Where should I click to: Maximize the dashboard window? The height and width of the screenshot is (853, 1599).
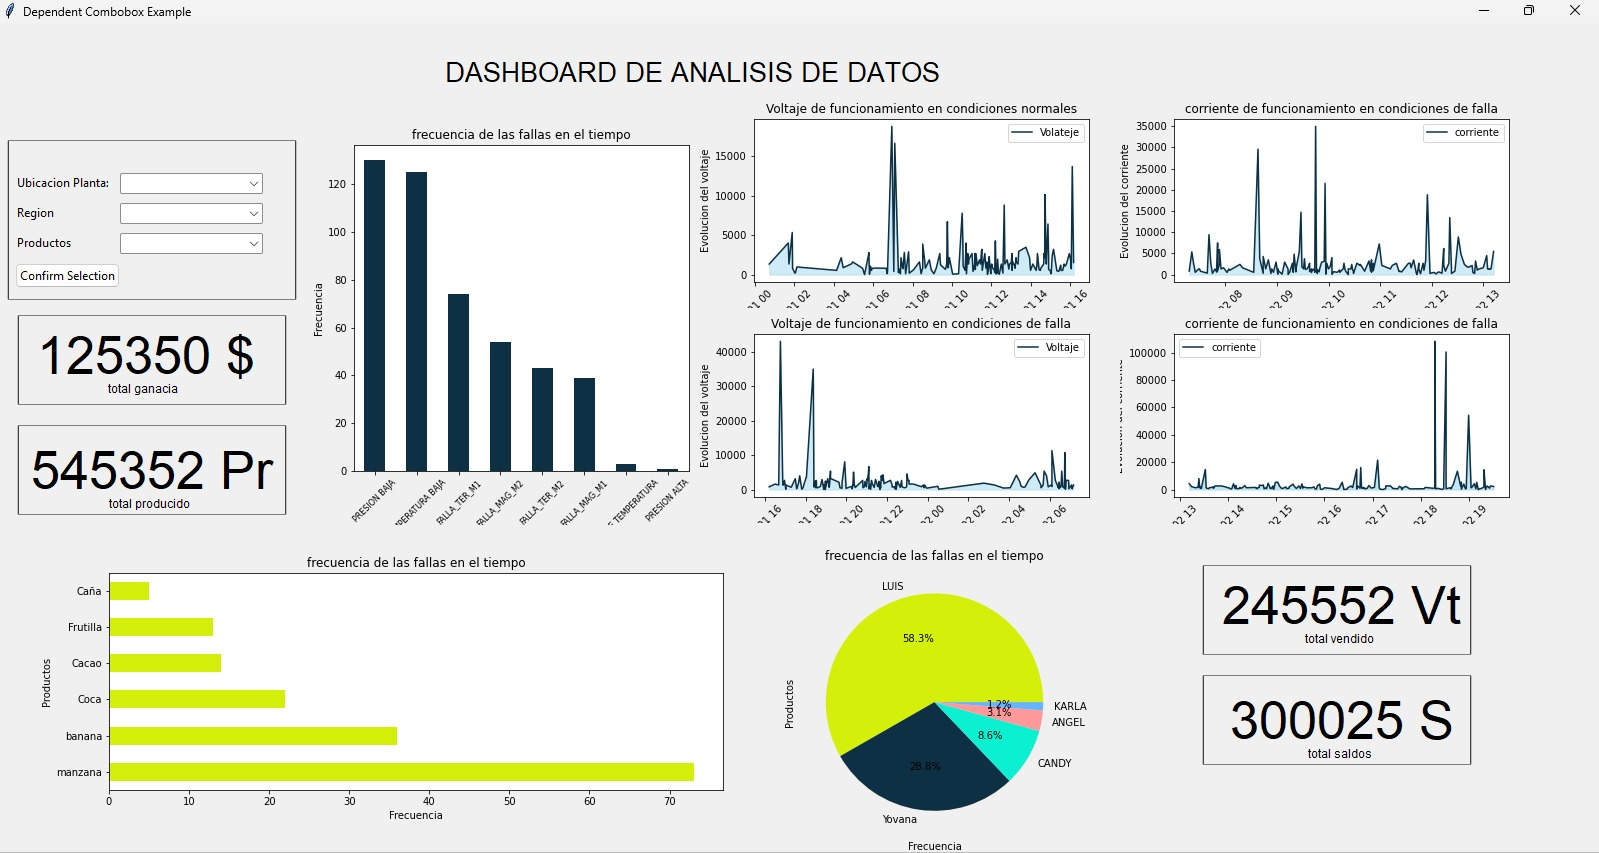[x=1529, y=11]
